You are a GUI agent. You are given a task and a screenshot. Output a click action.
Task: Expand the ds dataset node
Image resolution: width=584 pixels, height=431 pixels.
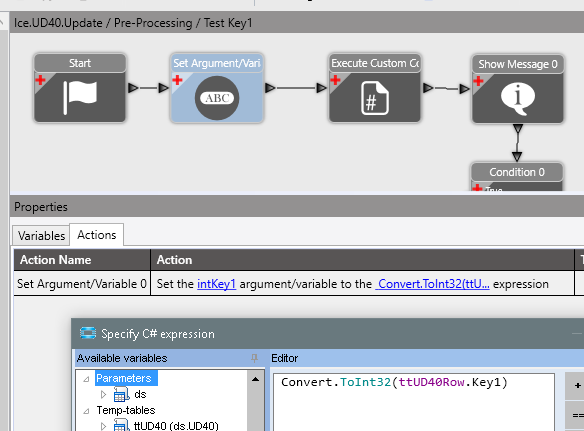click(104, 394)
